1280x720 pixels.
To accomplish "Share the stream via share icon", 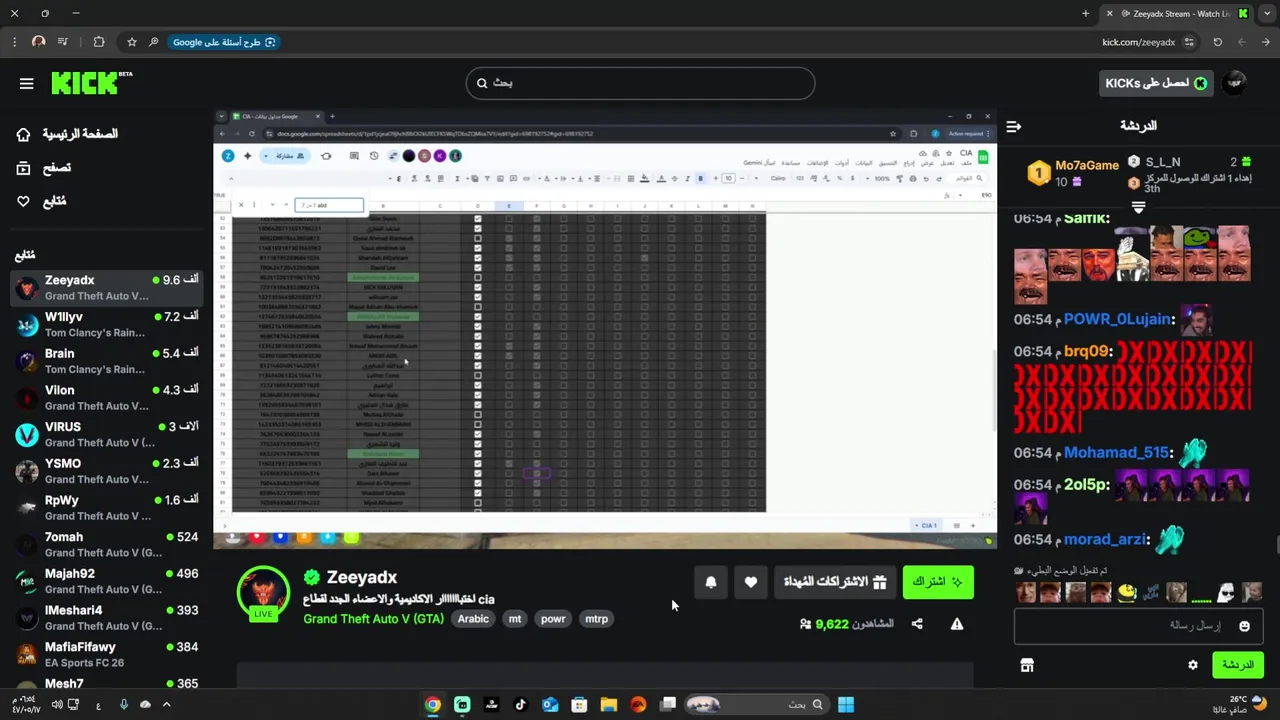I will pyautogui.click(x=917, y=624).
